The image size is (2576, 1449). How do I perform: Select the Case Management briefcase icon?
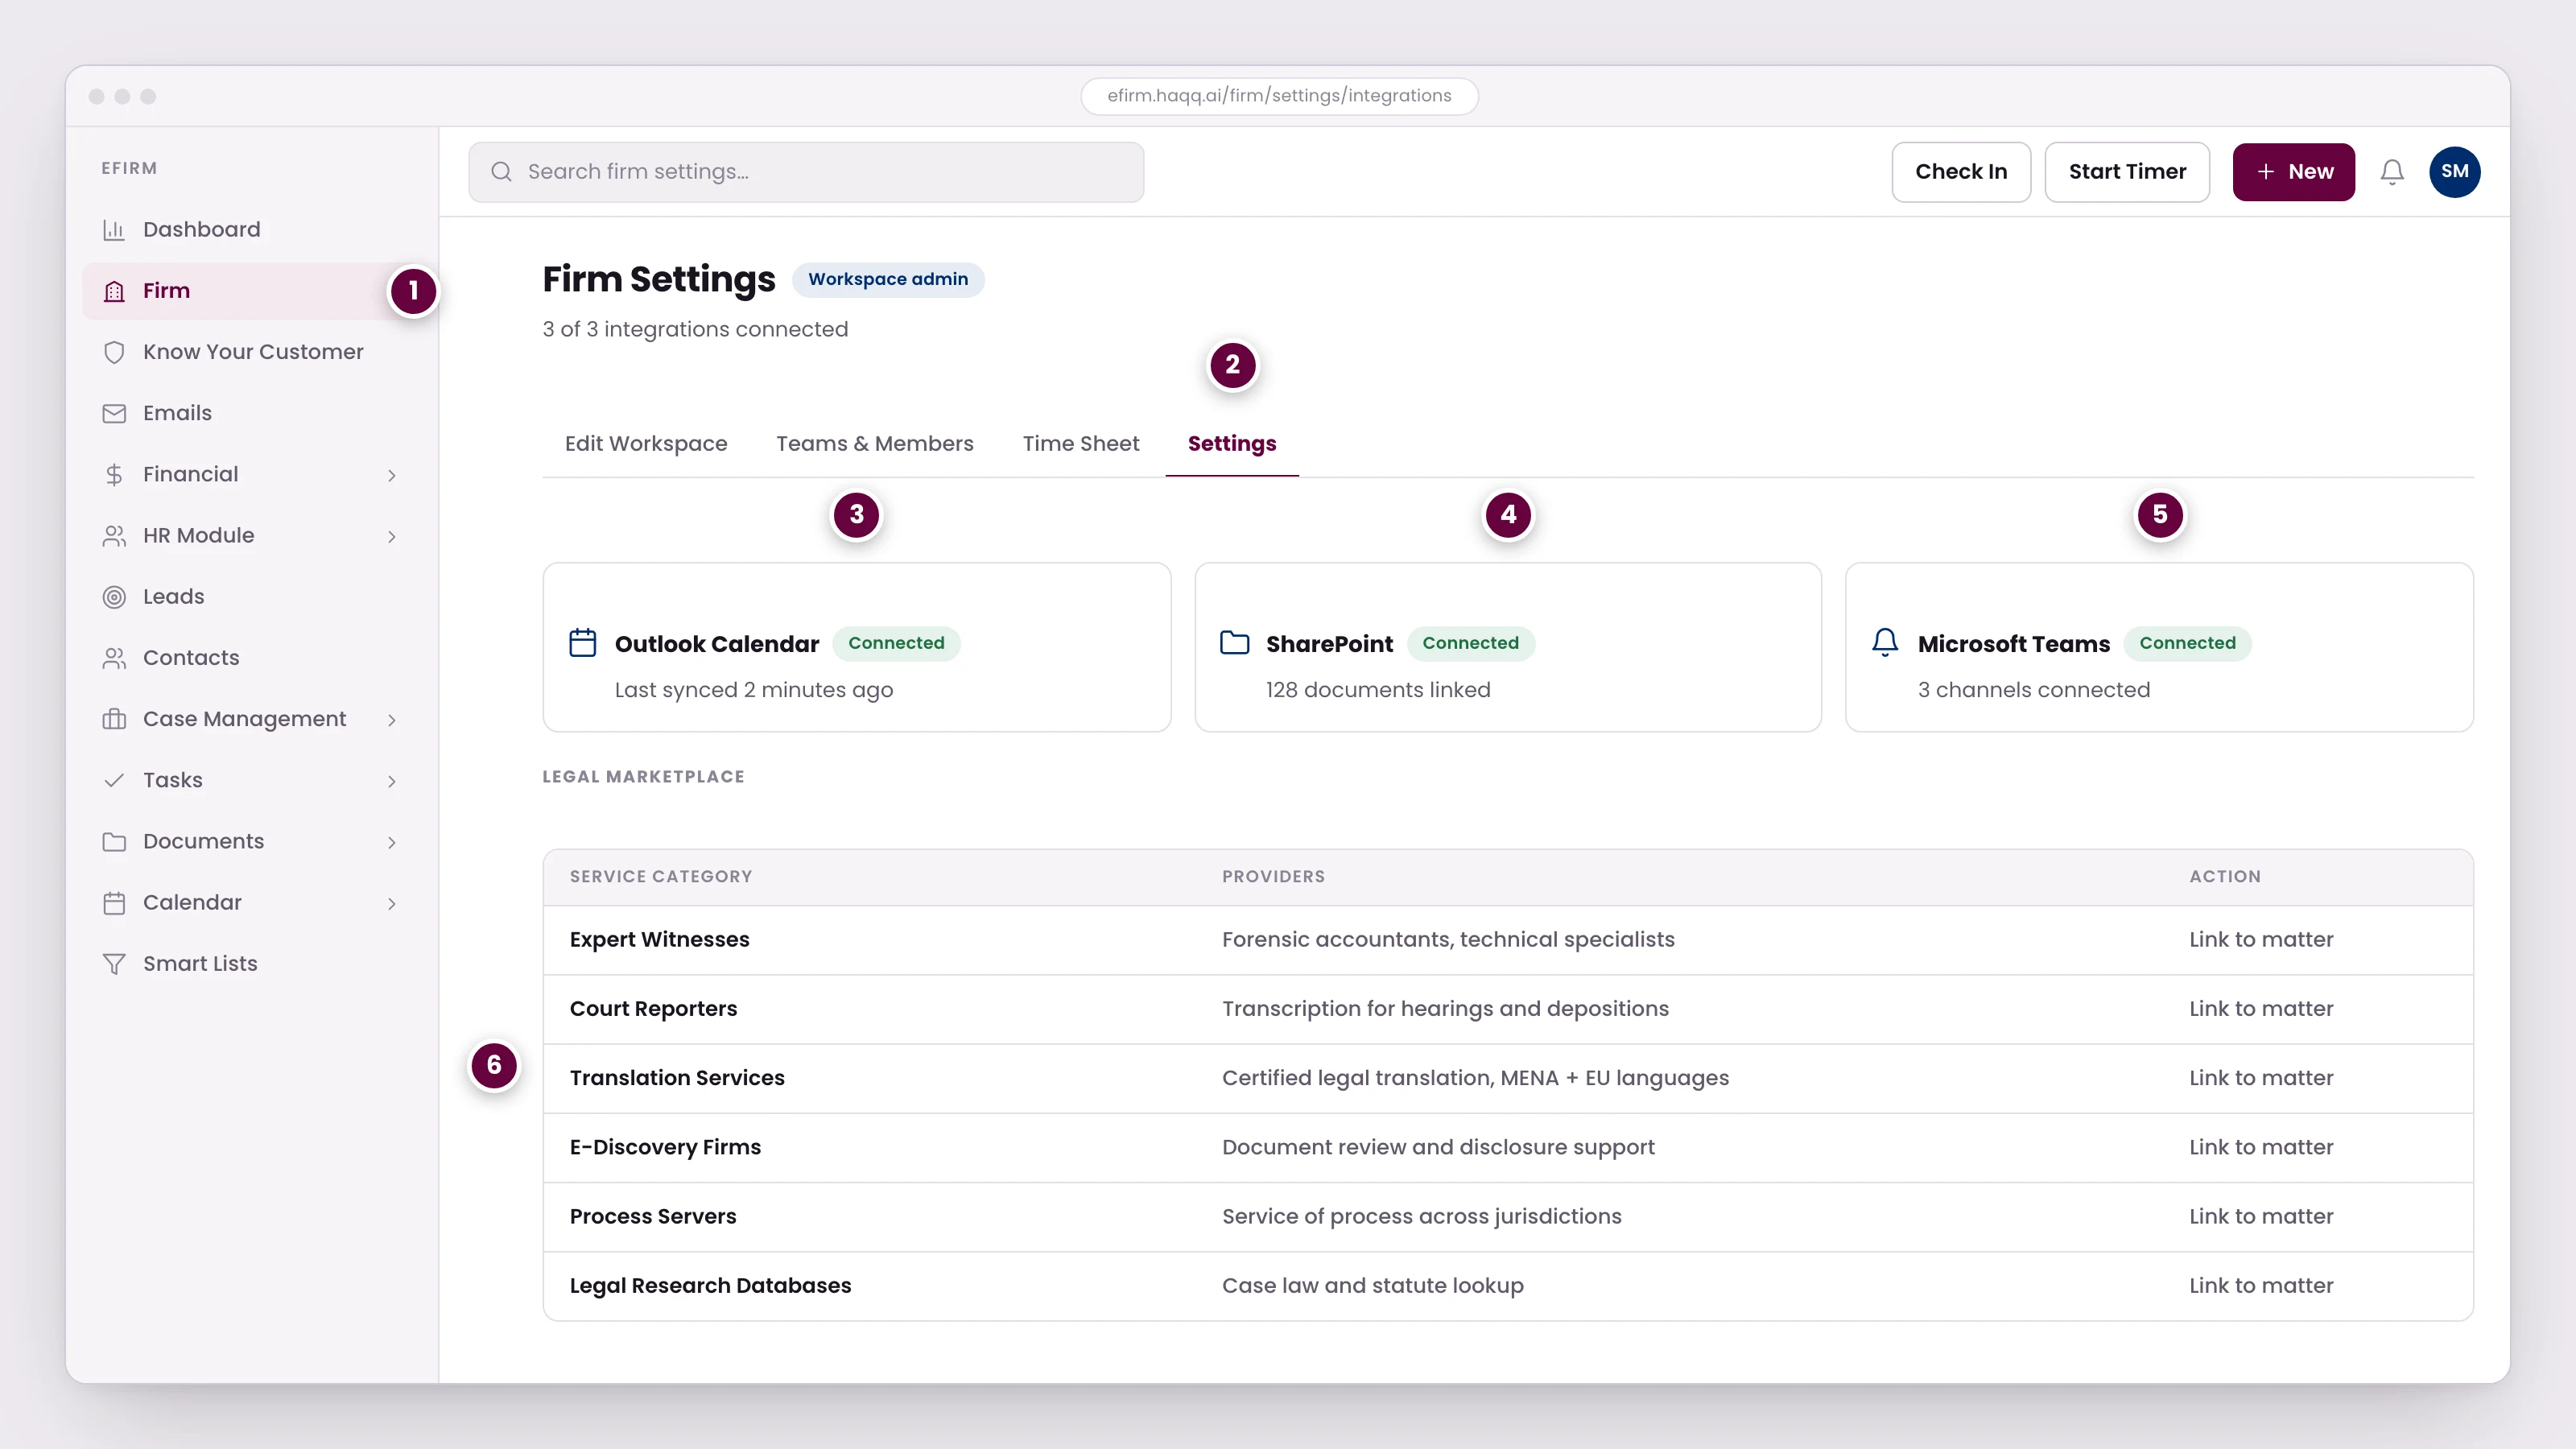tap(114, 719)
